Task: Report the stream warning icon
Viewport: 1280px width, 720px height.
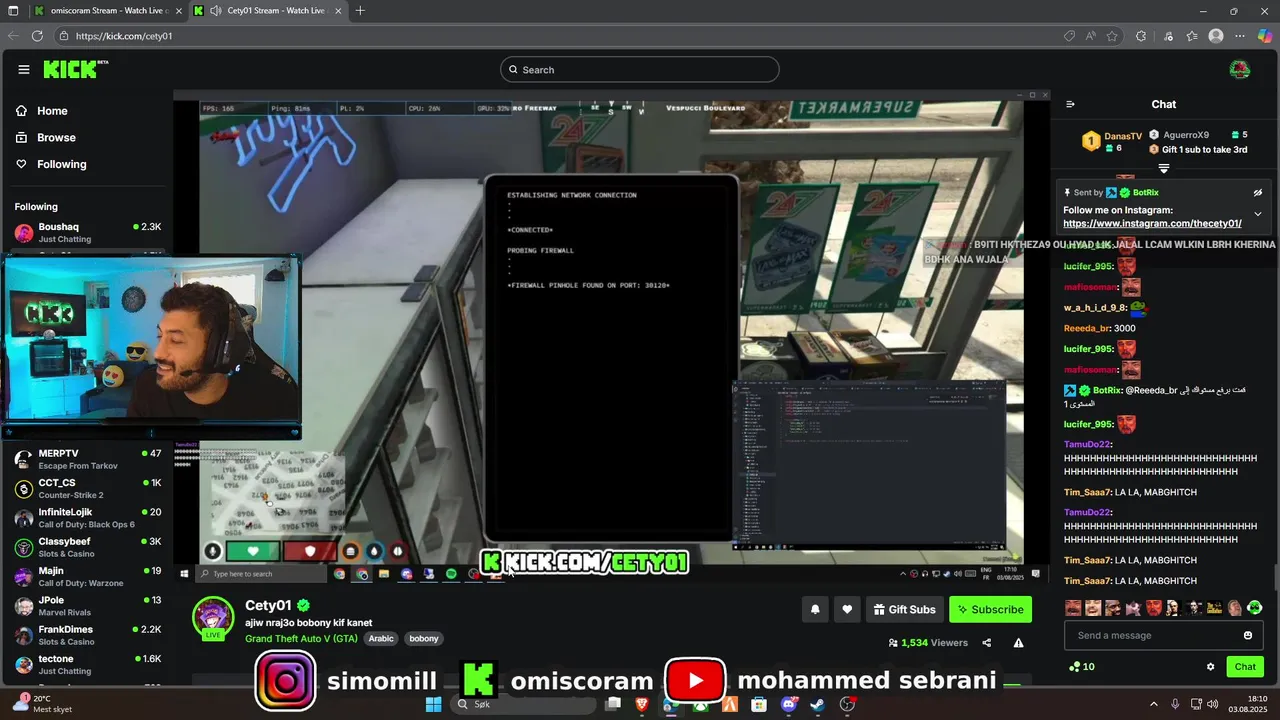Action: (1018, 643)
